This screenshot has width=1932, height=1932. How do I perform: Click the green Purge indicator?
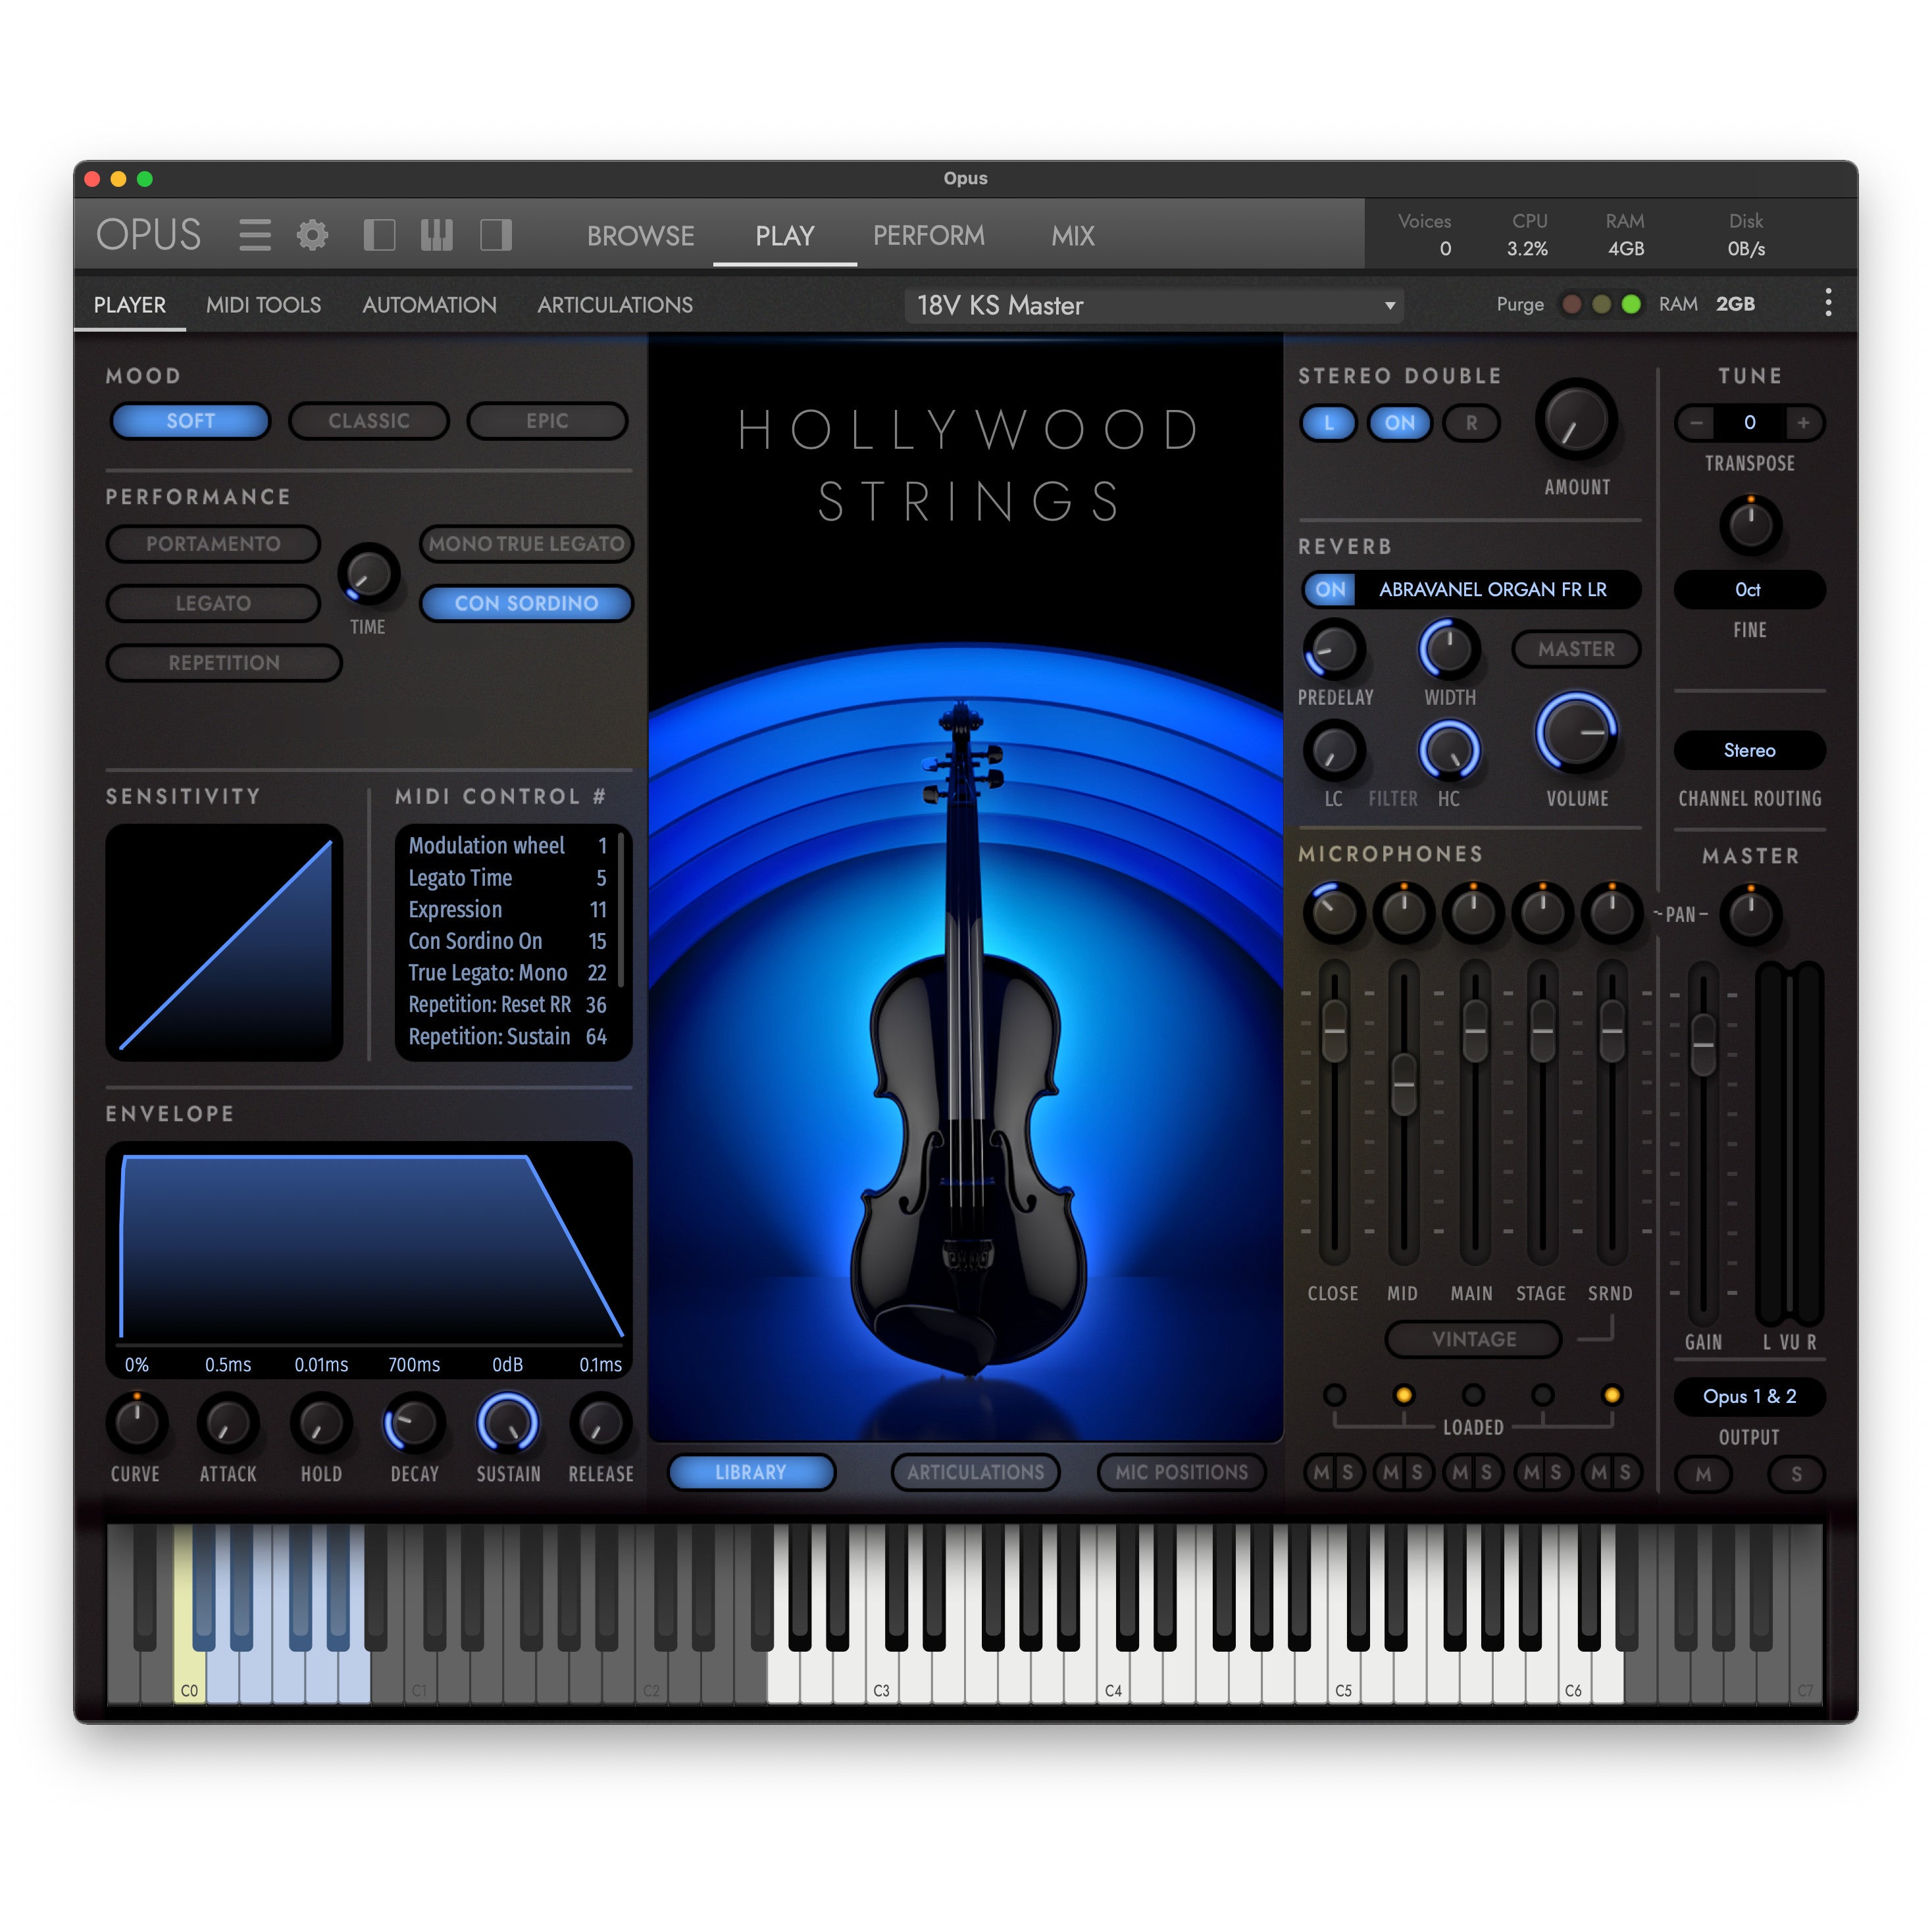[x=1631, y=304]
